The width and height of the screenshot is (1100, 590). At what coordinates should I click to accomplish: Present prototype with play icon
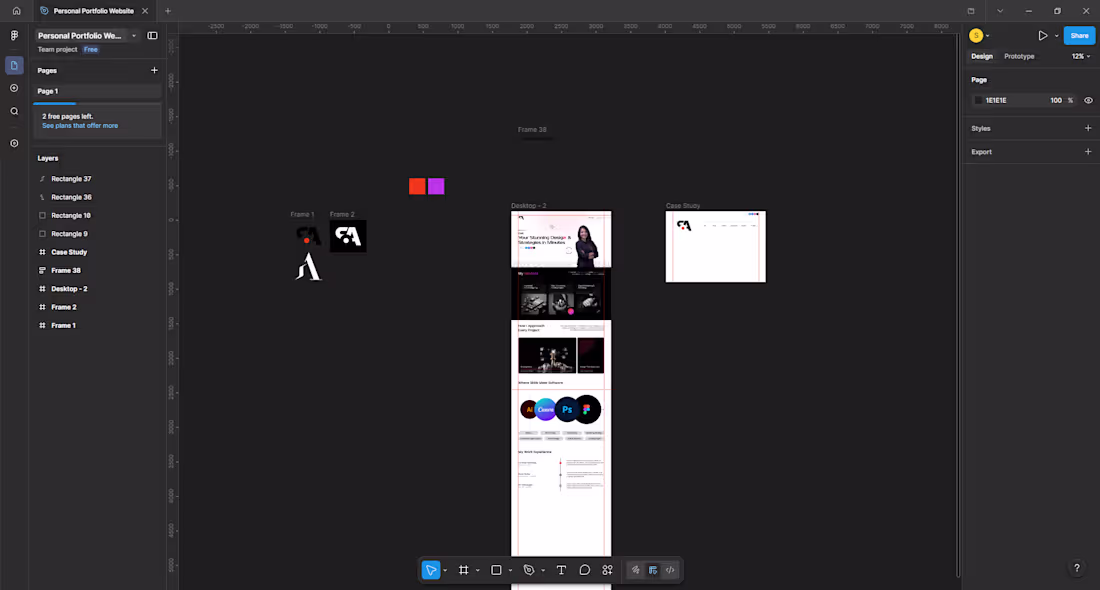pos(1043,36)
